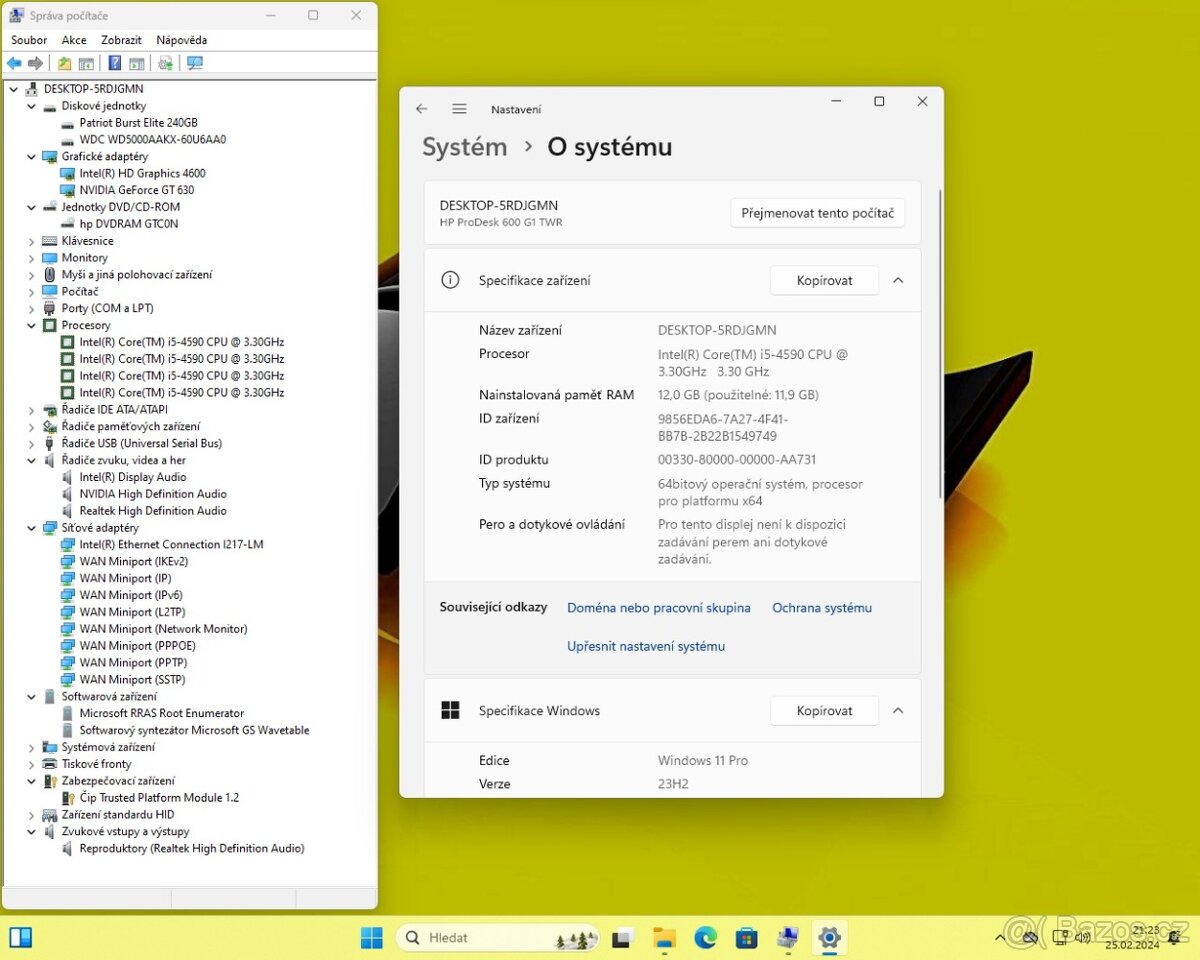Click Kopírovat next to Specifikace zařízení
Viewport: 1200px width, 960px height.
tap(823, 280)
